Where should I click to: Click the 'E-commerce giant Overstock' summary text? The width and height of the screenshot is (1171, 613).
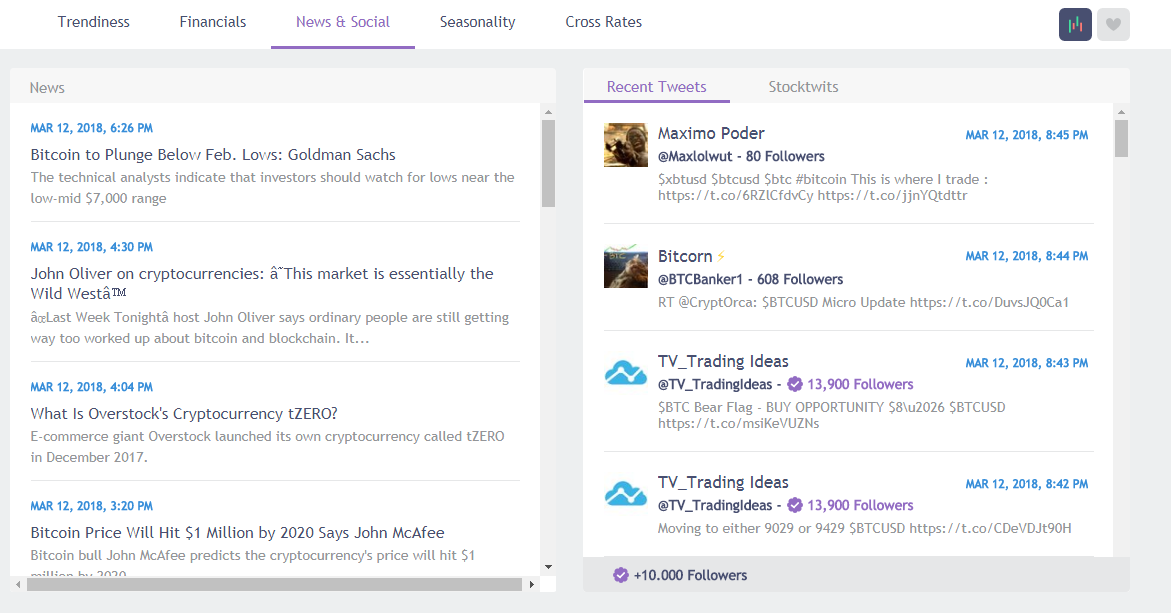coord(267,446)
